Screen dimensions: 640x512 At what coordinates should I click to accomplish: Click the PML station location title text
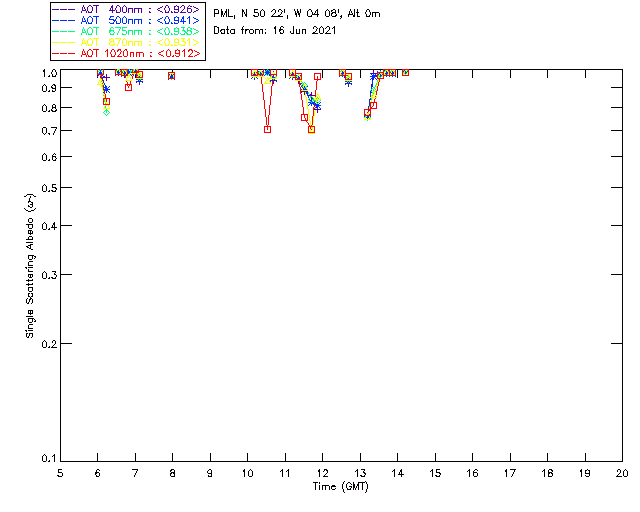tap(297, 14)
